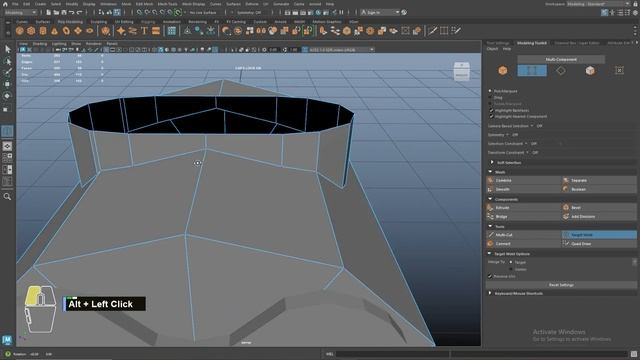Click the magnifier search icon in left sidebar
This screenshot has height=360, width=640.
point(7,197)
